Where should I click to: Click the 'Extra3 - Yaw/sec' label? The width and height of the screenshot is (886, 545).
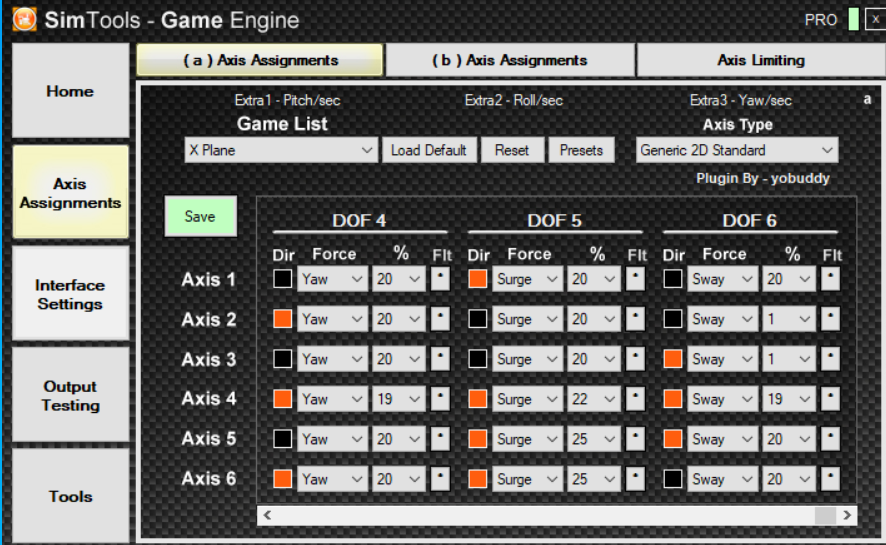coord(741,101)
